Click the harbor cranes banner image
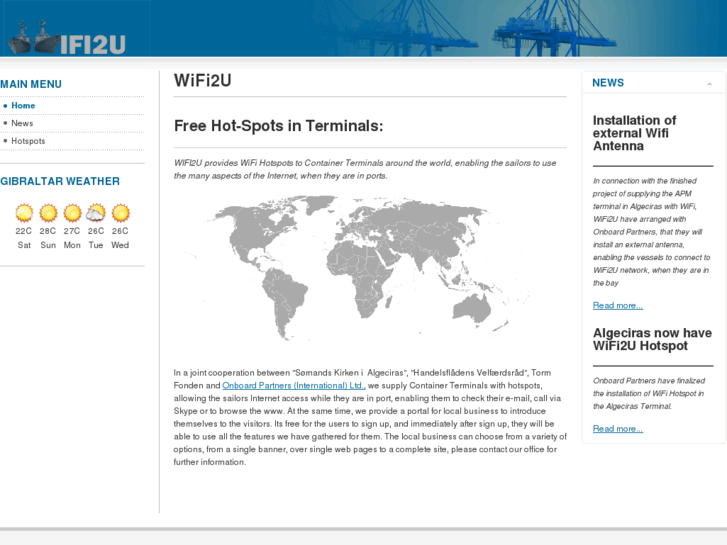 tap(464, 28)
